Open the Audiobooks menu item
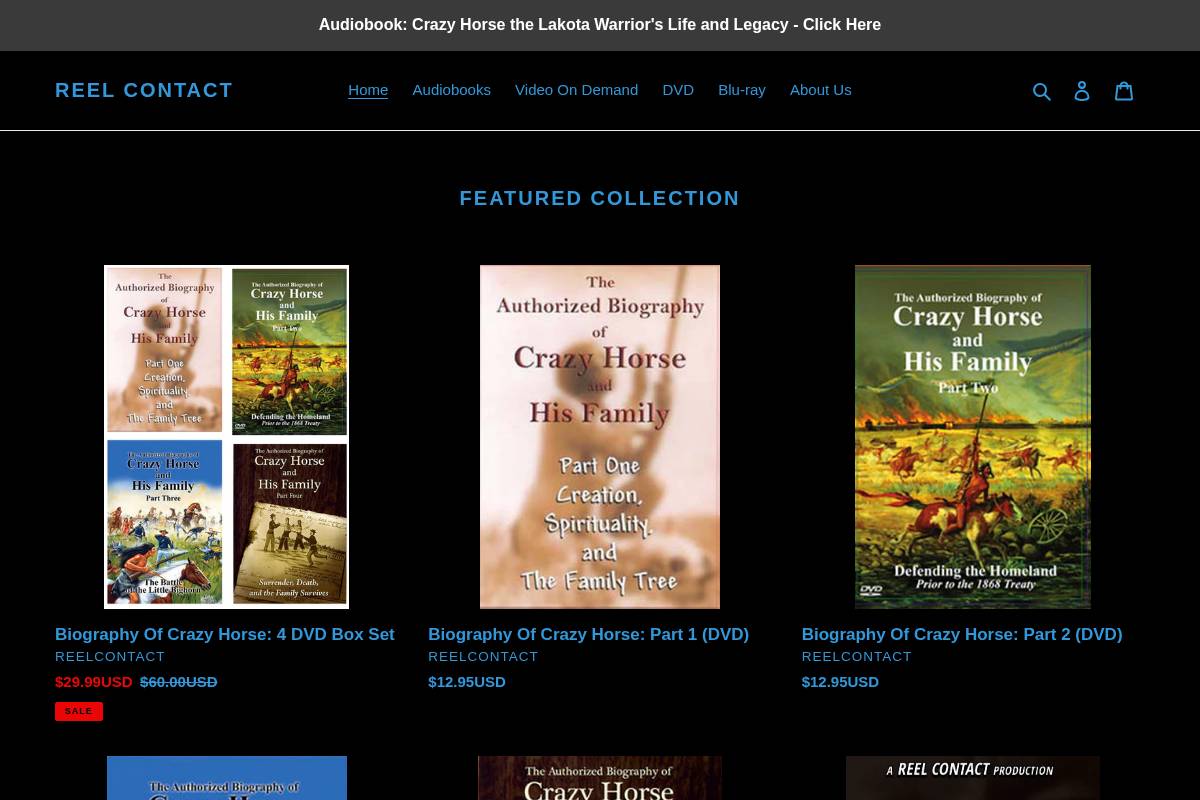 point(452,90)
